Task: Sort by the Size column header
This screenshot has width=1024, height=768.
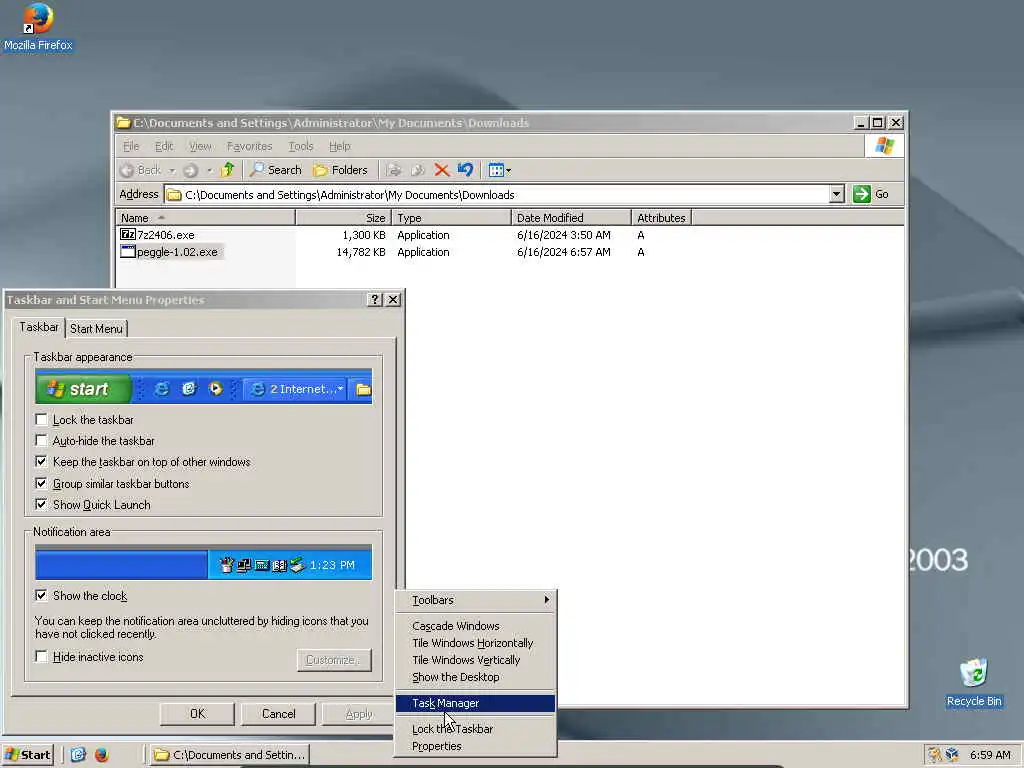Action: [x=344, y=217]
